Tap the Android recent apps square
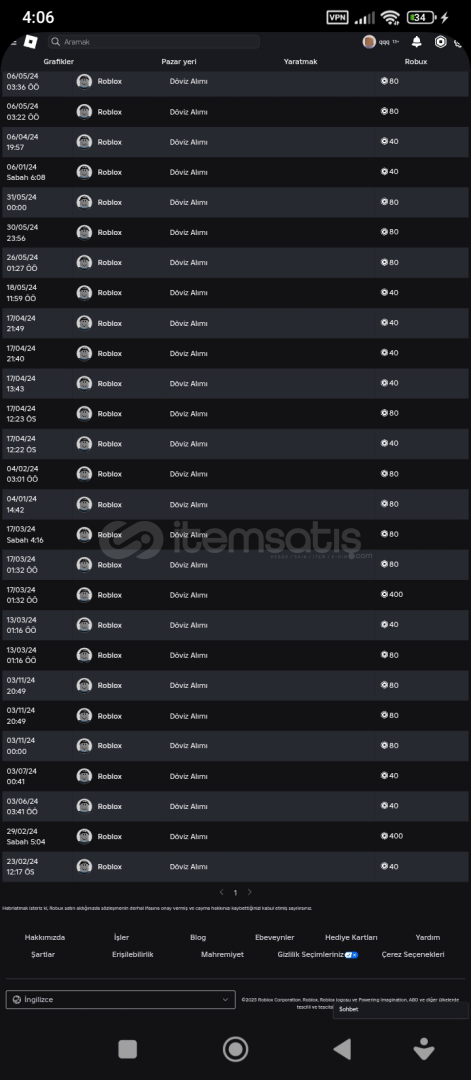Image resolution: width=471 pixels, height=1080 pixels. tap(127, 1049)
